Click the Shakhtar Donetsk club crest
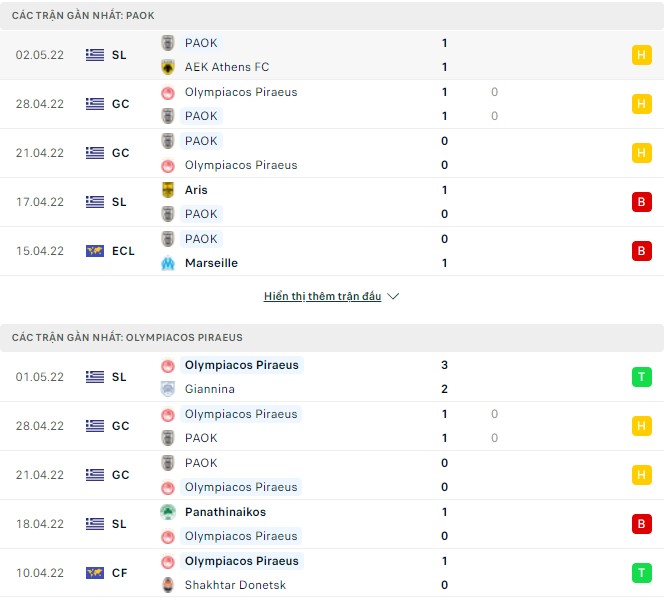Image resolution: width=670 pixels, height=598 pixels. tap(168, 585)
